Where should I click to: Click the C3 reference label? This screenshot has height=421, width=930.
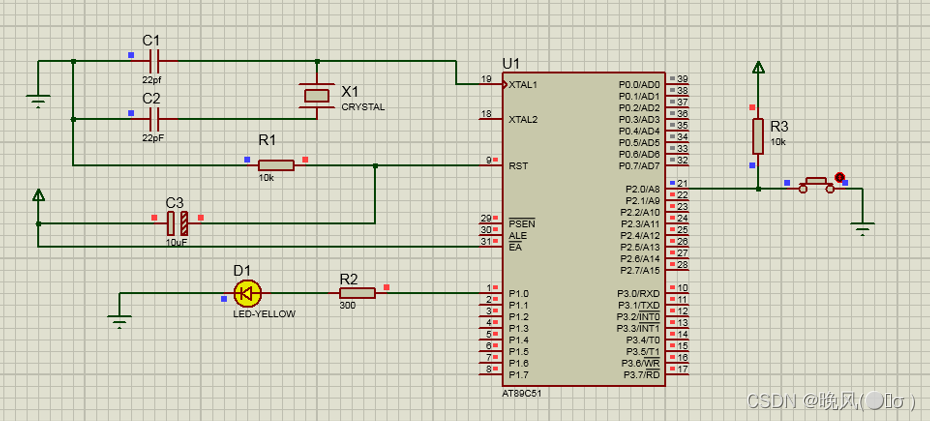click(174, 201)
